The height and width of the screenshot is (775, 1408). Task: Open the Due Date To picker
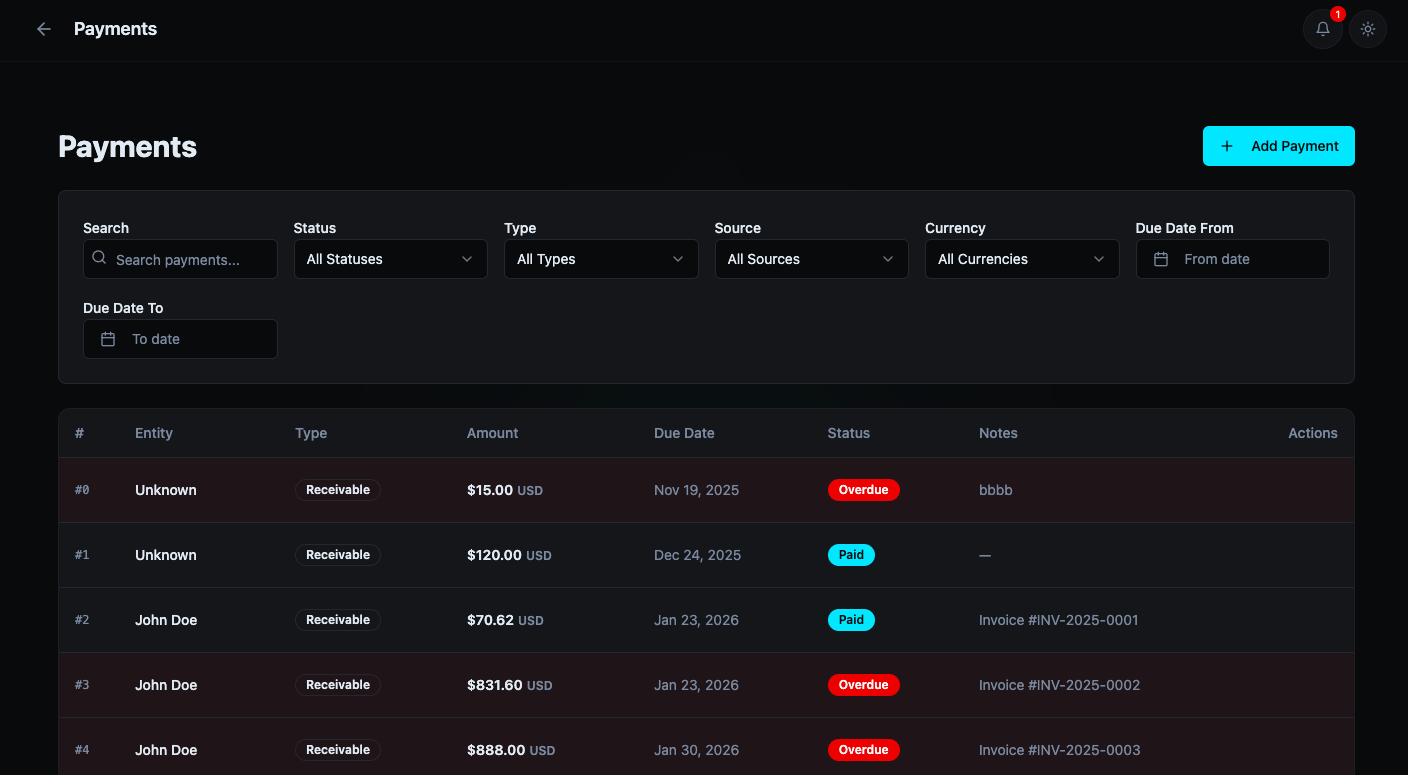(x=180, y=339)
